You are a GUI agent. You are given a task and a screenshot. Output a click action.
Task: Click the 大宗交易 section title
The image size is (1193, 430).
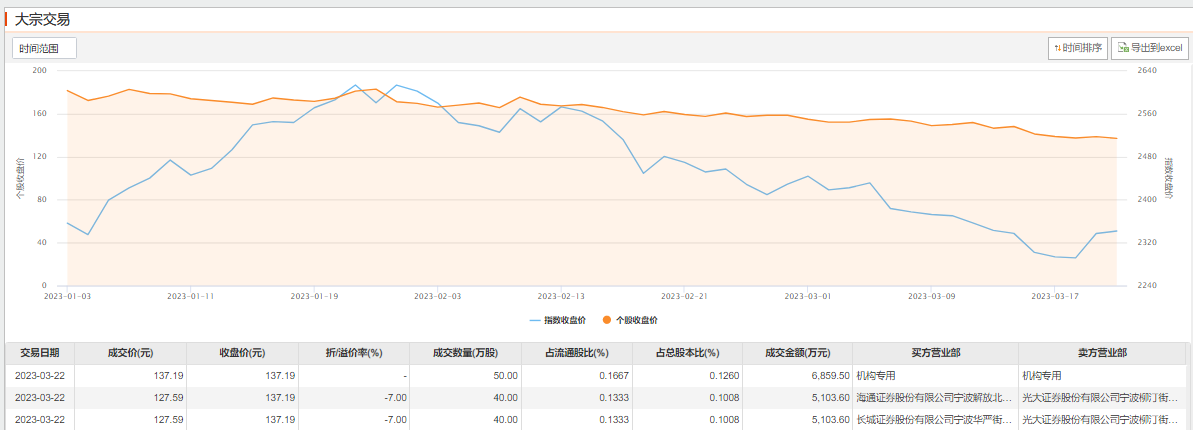tap(42, 20)
